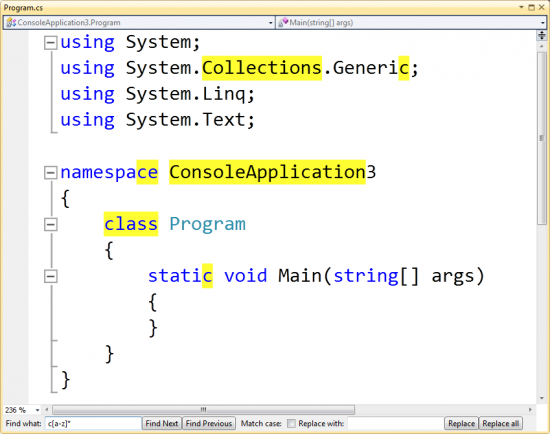Collapse the using directives region
550x434 pixels.
coord(51,43)
